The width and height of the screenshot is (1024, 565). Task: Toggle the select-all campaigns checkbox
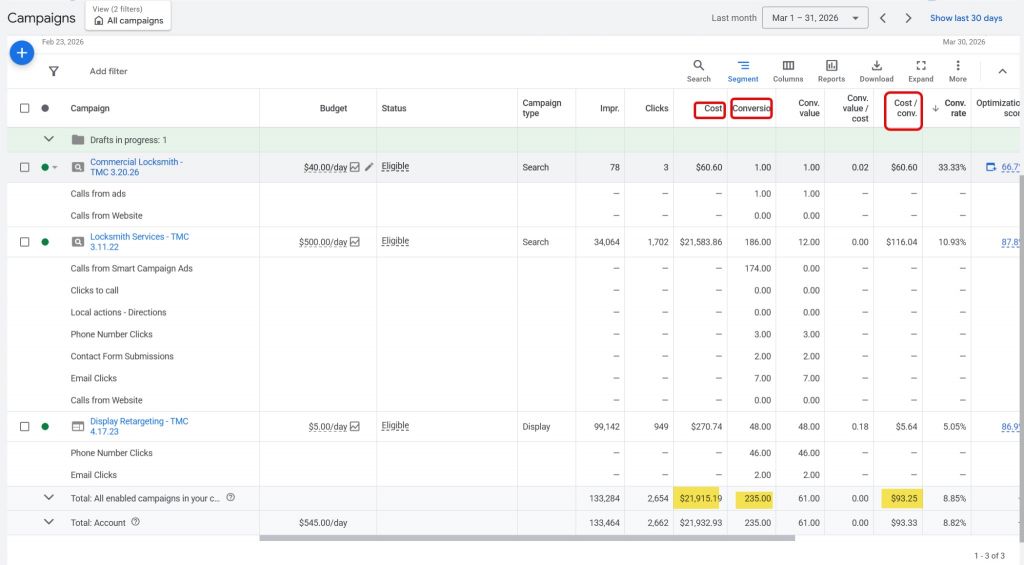[24, 108]
